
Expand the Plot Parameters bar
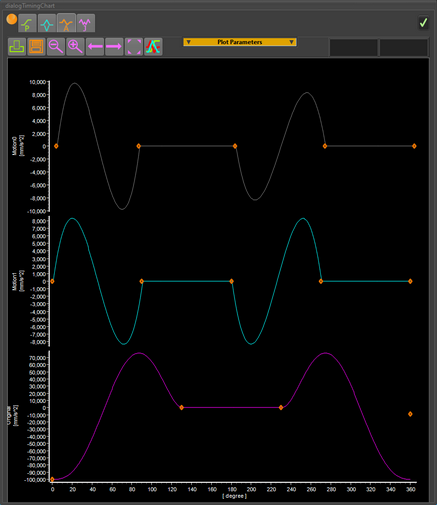240,42
